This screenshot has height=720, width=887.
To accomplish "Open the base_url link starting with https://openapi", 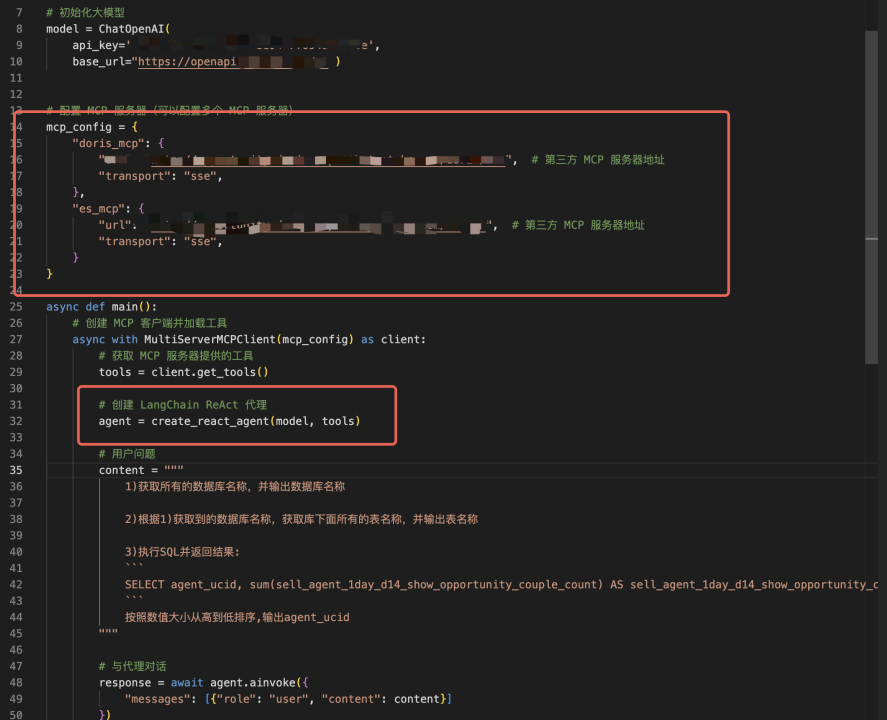I will 232,62.
